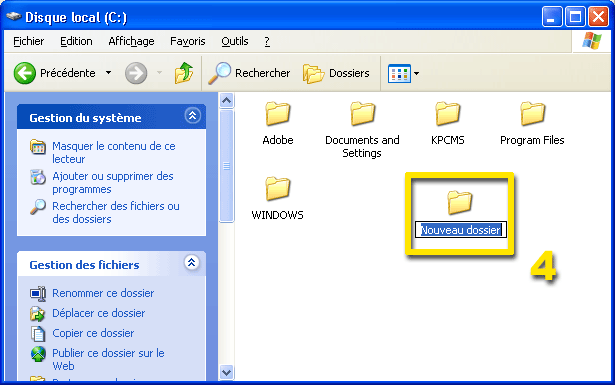The image size is (615, 385).
Task: Click Renommer ce dossier link
Action: tap(103, 293)
